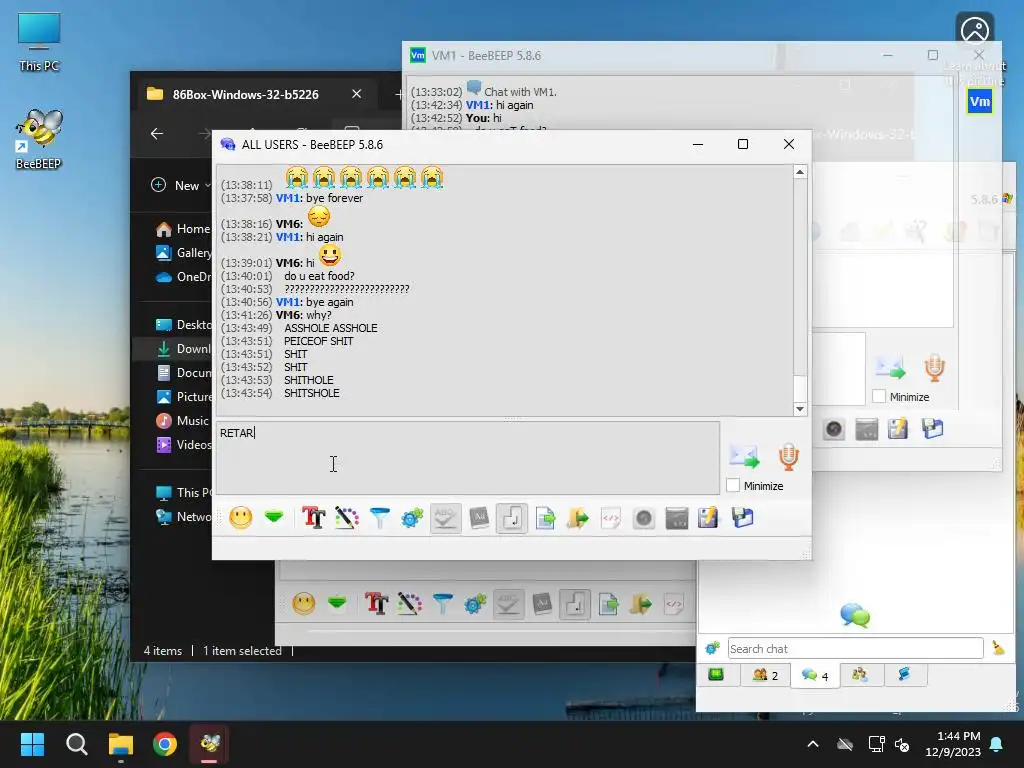The width and height of the screenshot is (1024, 768).
Task: Click Search chat field in BeeBEEP main window
Action: pyautogui.click(x=856, y=648)
